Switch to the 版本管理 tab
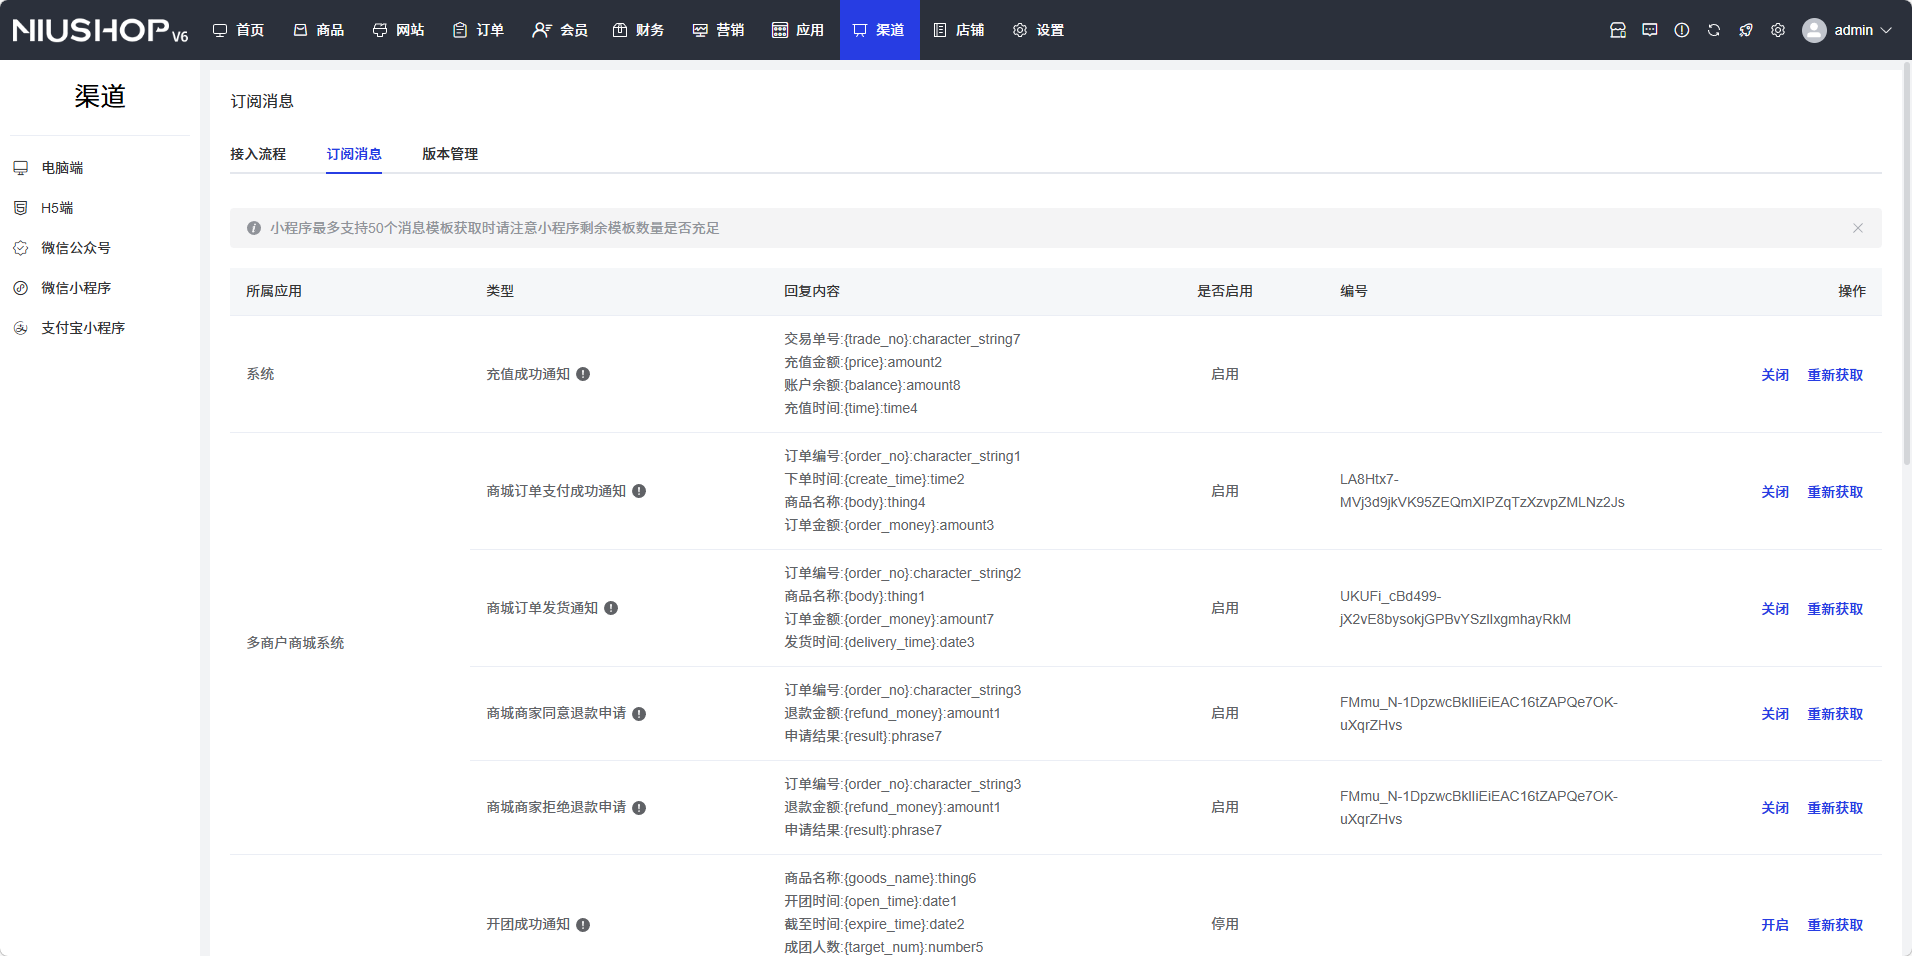1912x956 pixels. coord(449,154)
